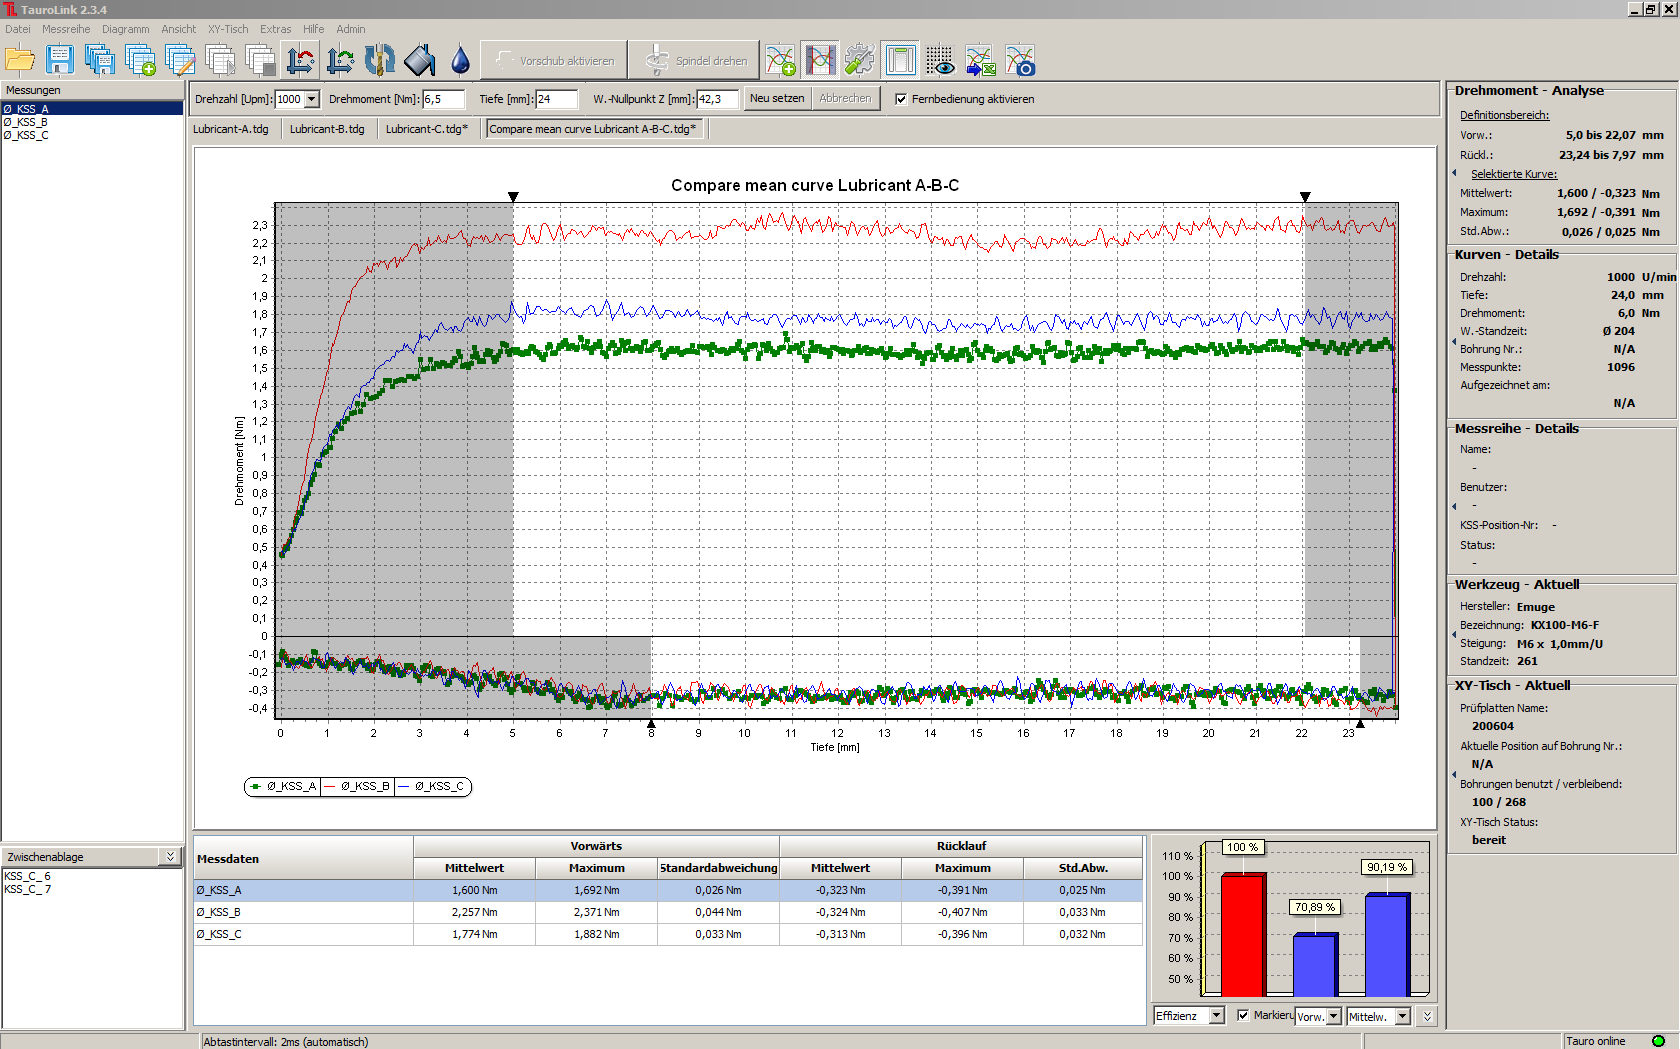Select Ø_KSS_C in the Messungen list

pos(92,135)
